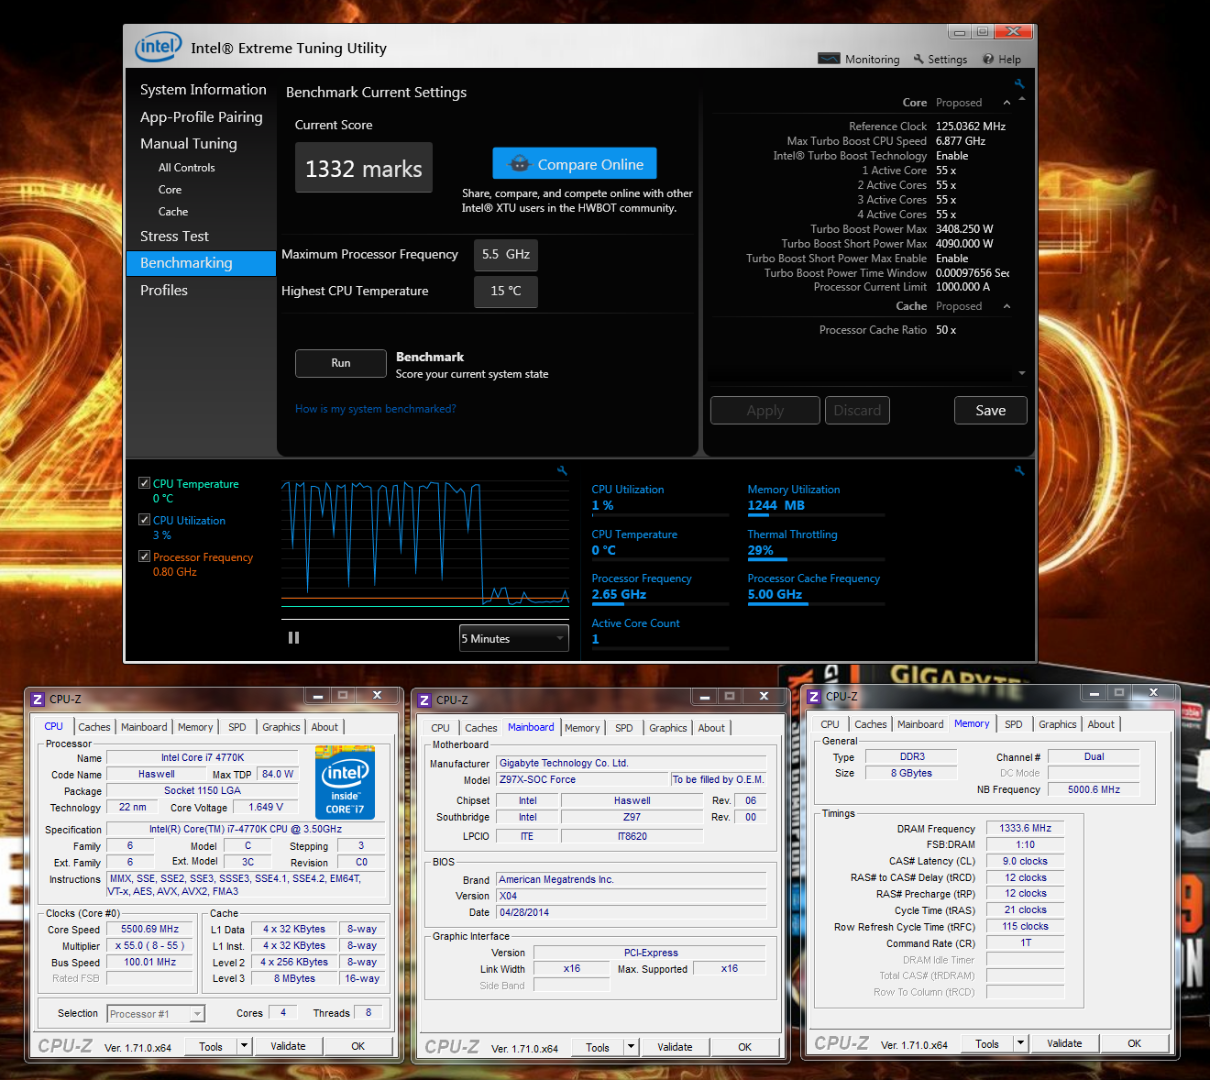Collapse the Cache settings section
The image size is (1210, 1080).
(x=1006, y=306)
